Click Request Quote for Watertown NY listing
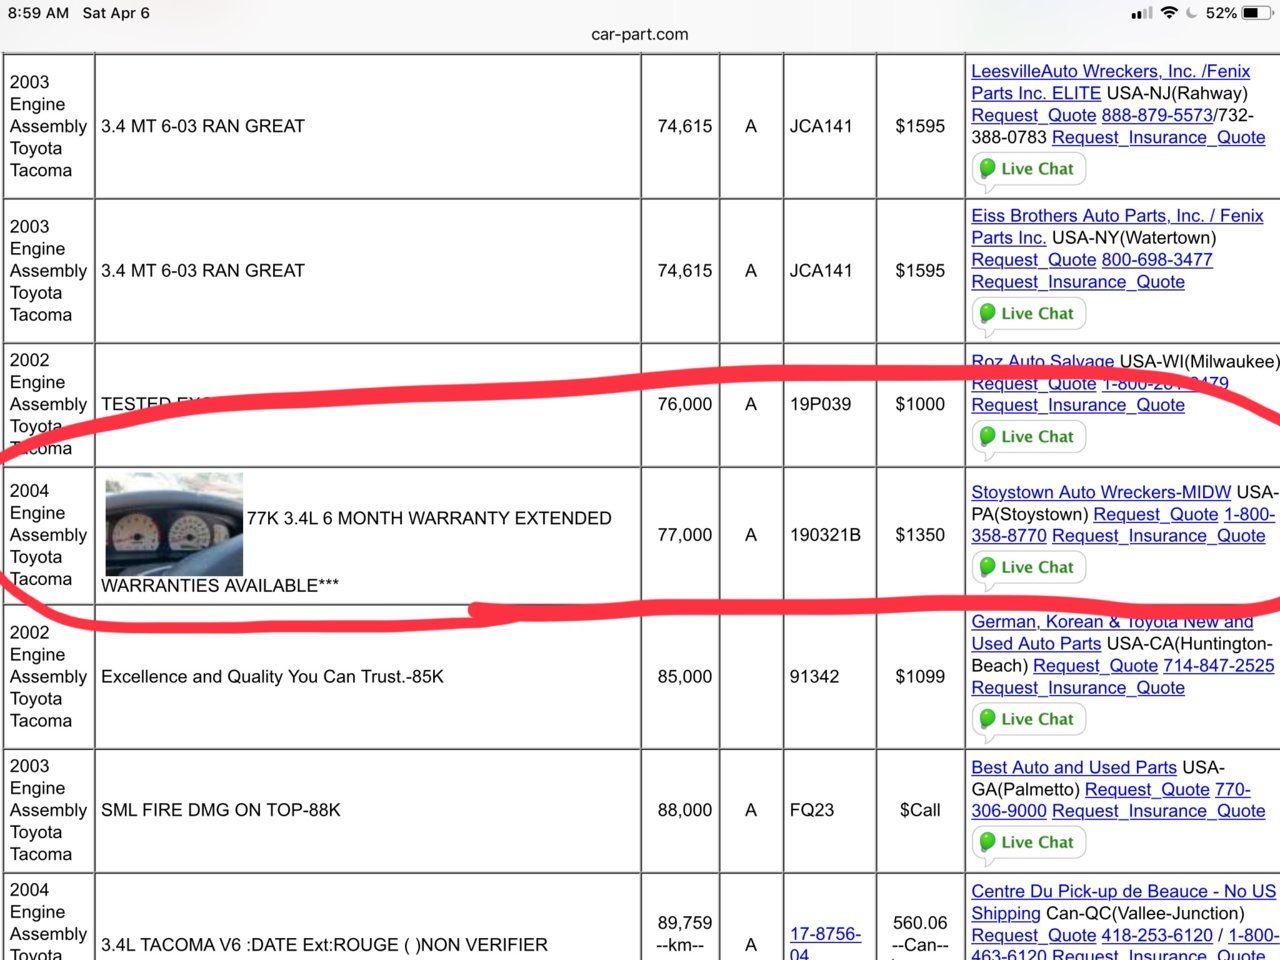 click(x=1034, y=259)
